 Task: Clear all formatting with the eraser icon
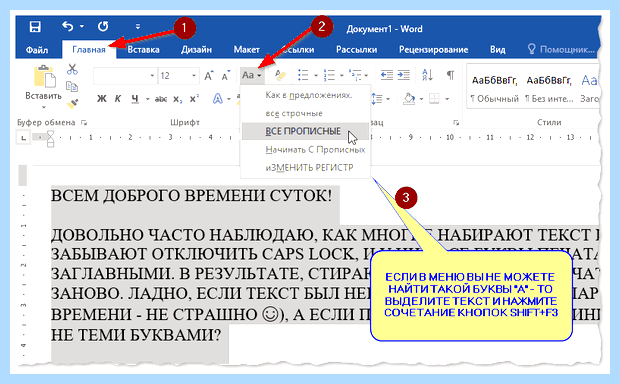[x=280, y=75]
